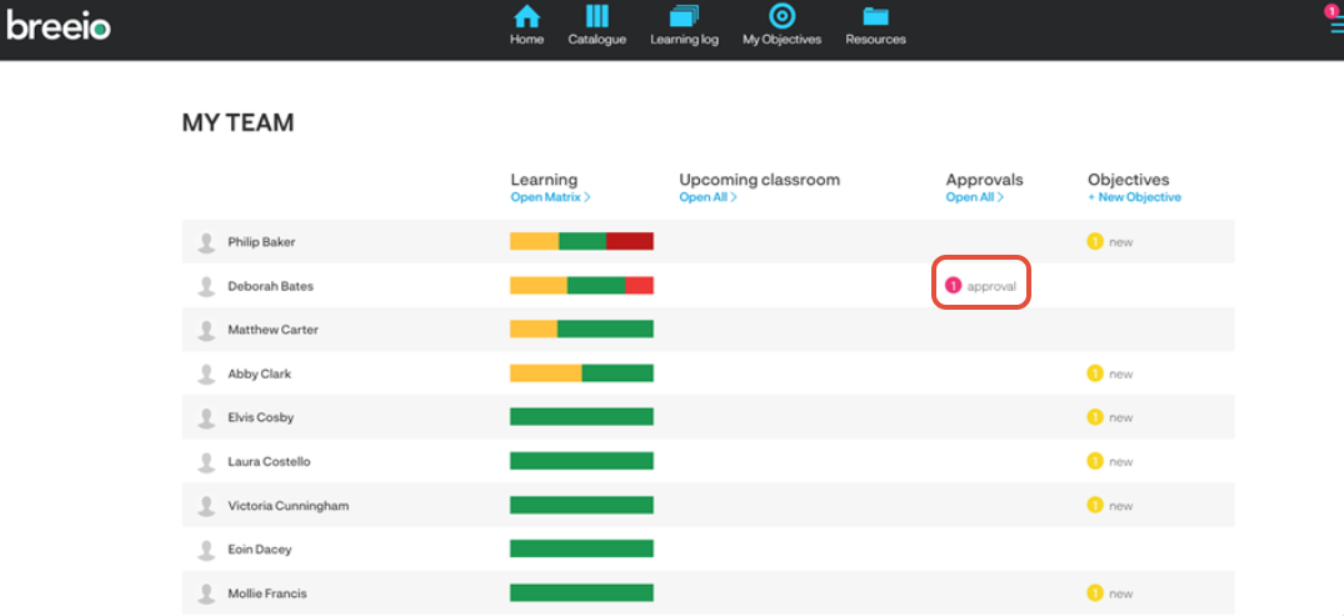Select Home menu label
This screenshot has width=1344, height=616.
(x=527, y=40)
